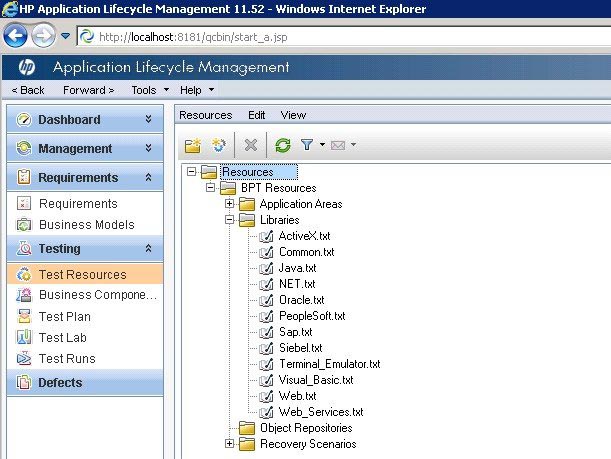Open the Resources menu

coord(206,115)
